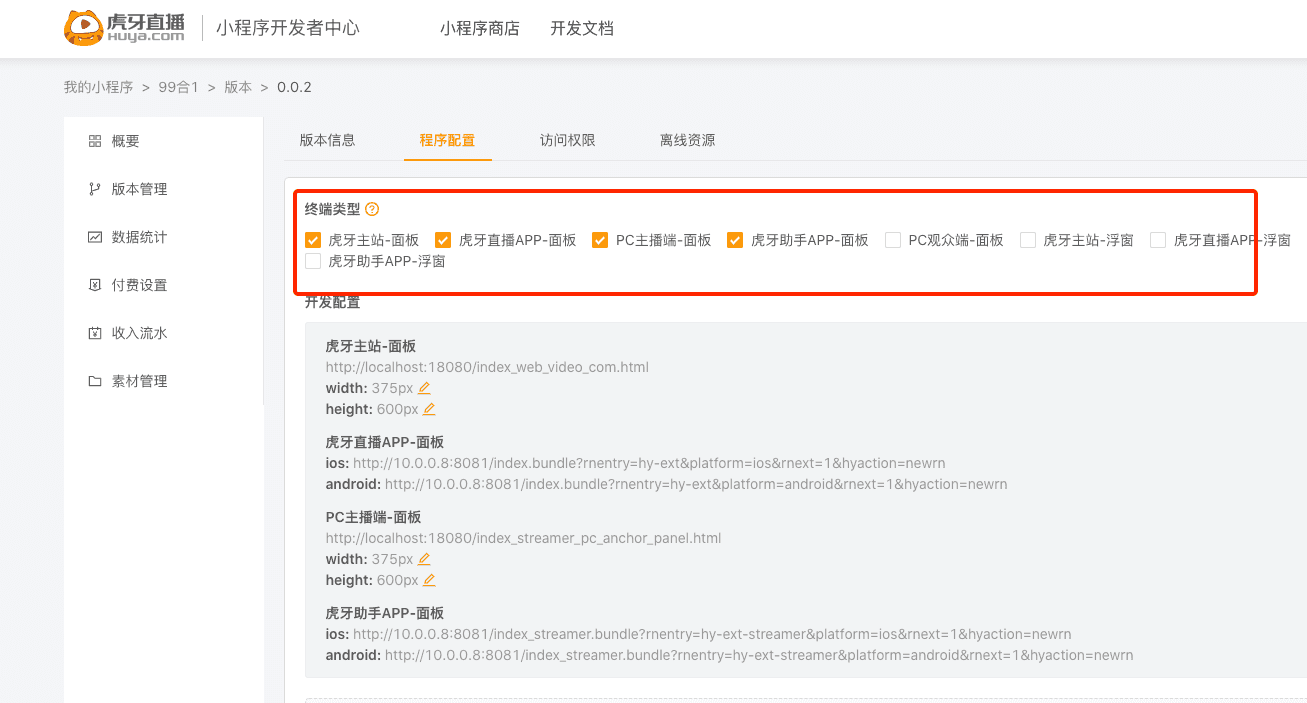Click the 概要 grid icon in sidebar
Image resolution: width=1307 pixels, height=703 pixels.
[95, 141]
